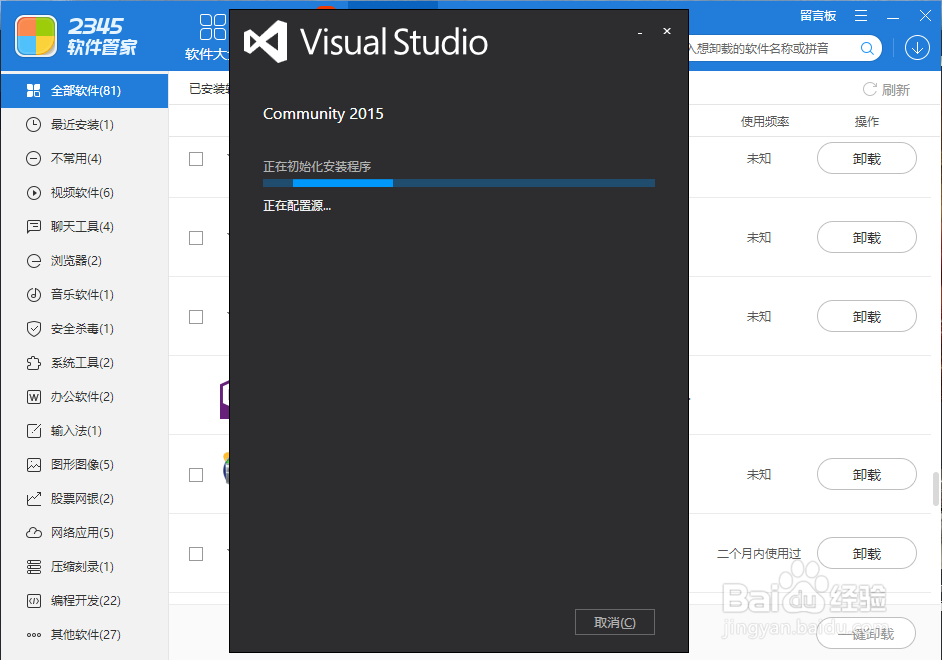Screen dimensions: 942x660
Task: Select 不常用(4) minus icon category
Action: tap(34, 159)
